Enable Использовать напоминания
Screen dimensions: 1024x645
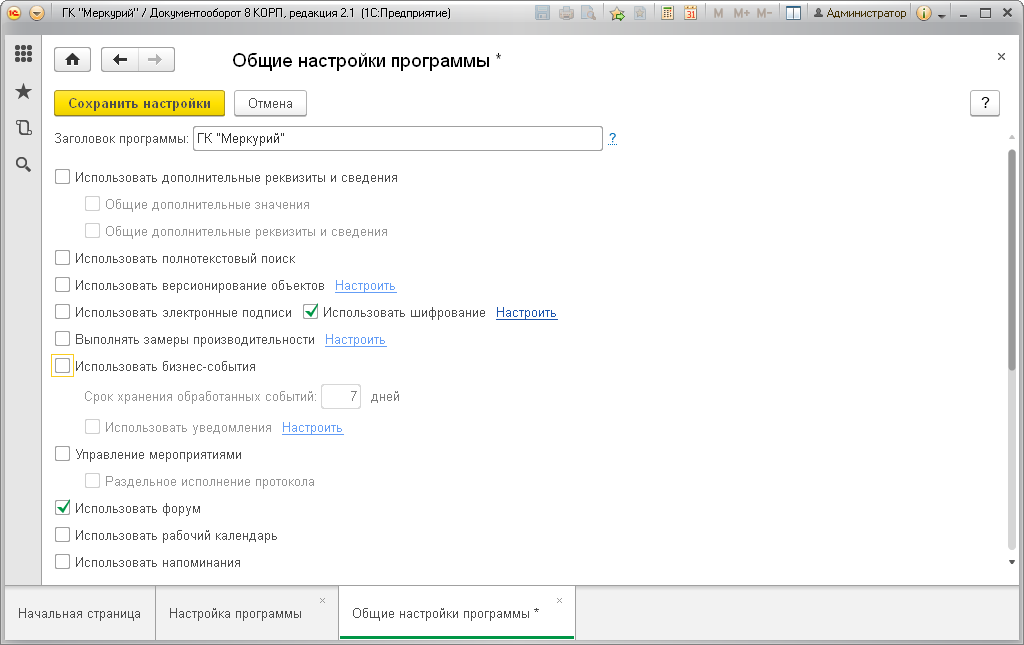[62, 561]
